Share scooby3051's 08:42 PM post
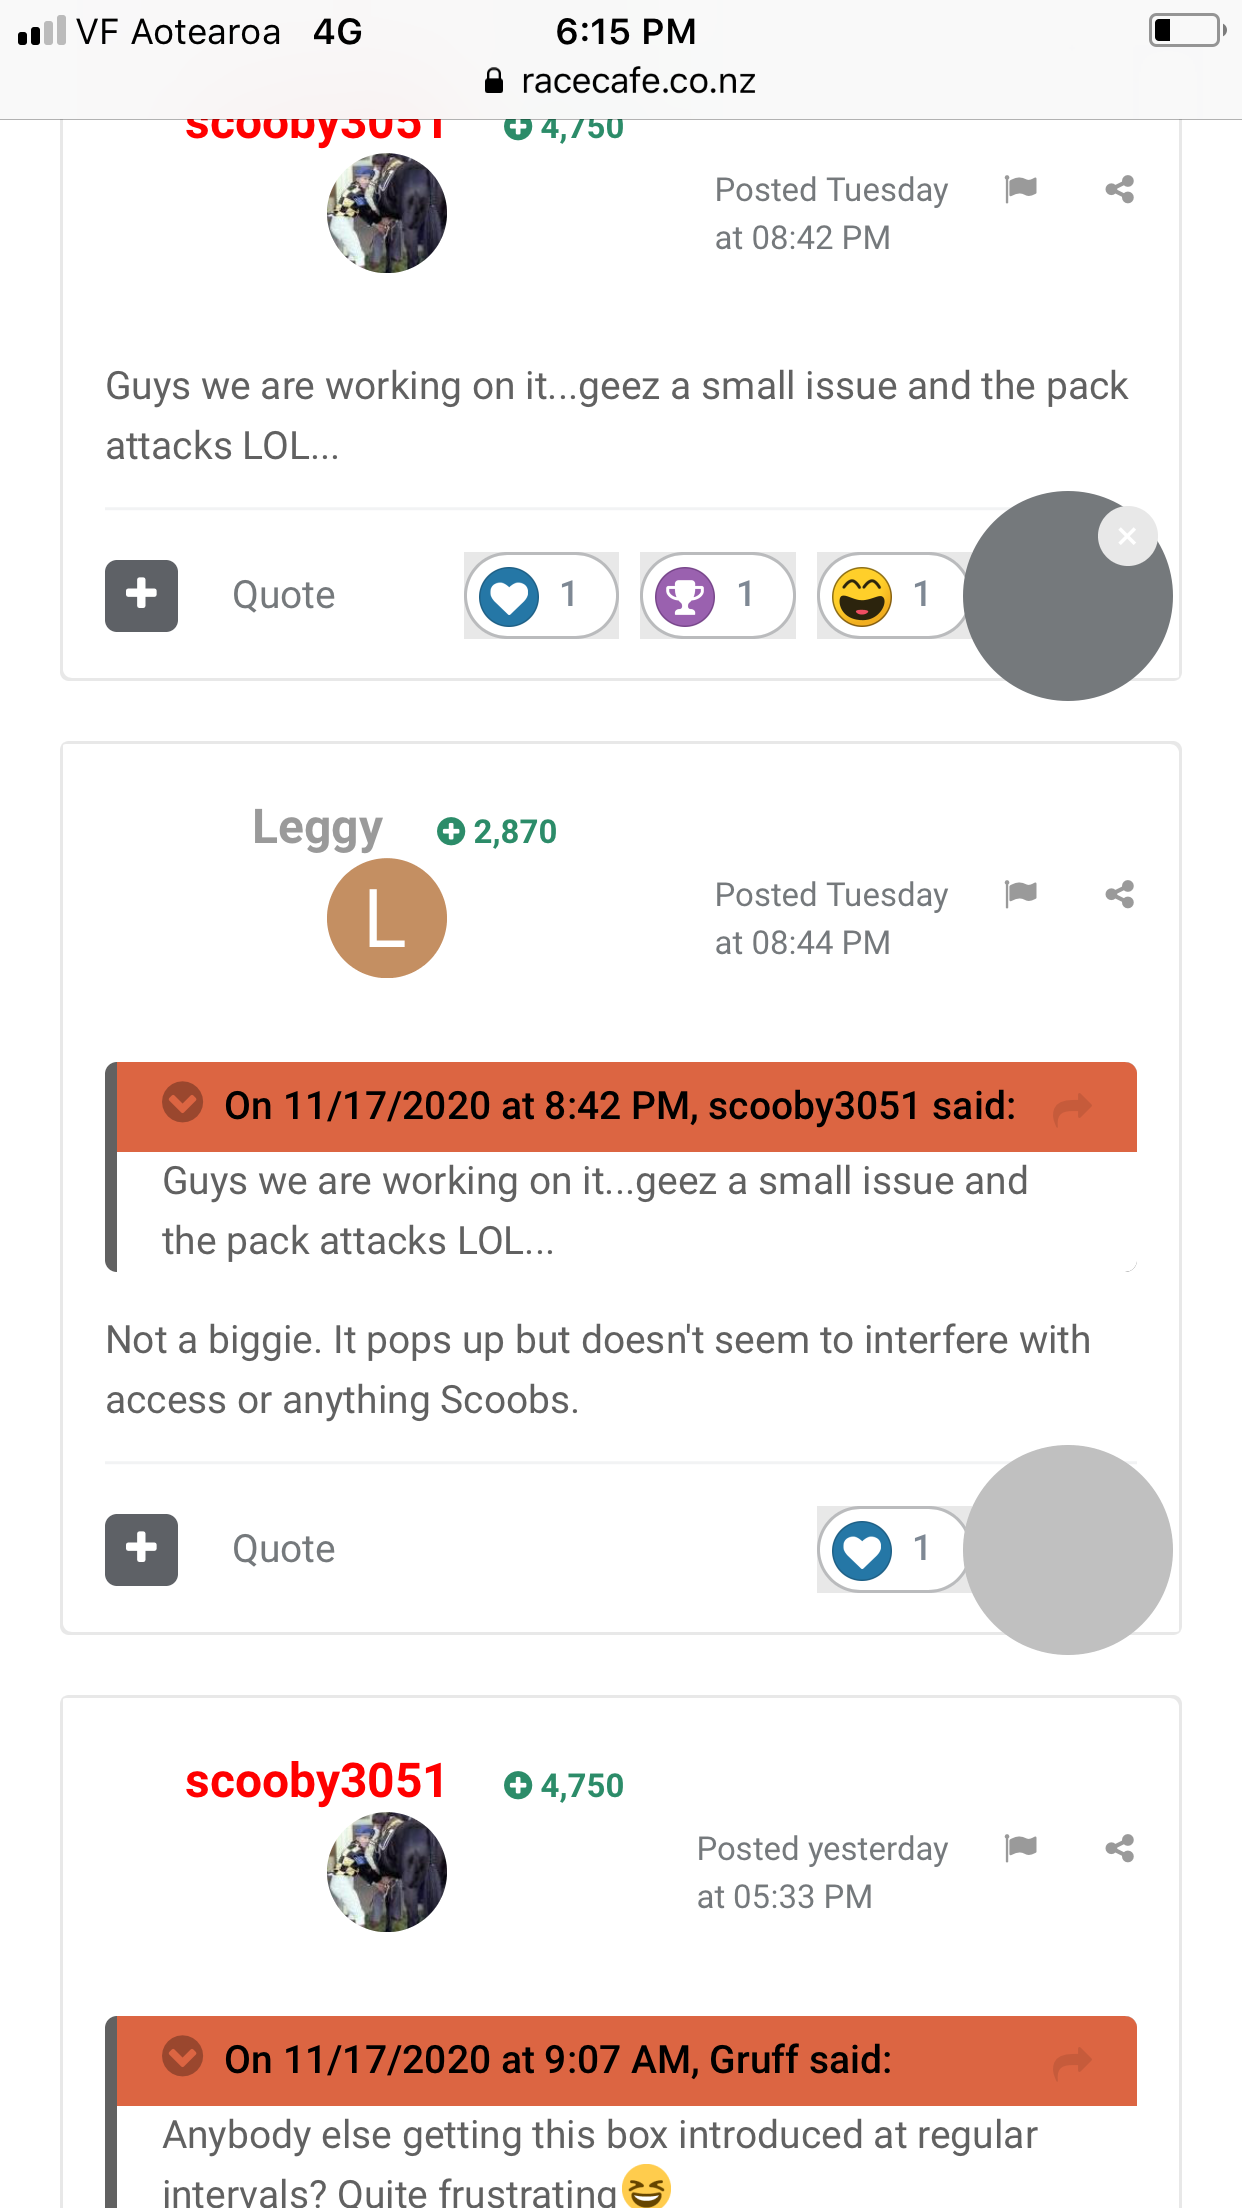This screenshot has width=1242, height=2208. click(1119, 189)
